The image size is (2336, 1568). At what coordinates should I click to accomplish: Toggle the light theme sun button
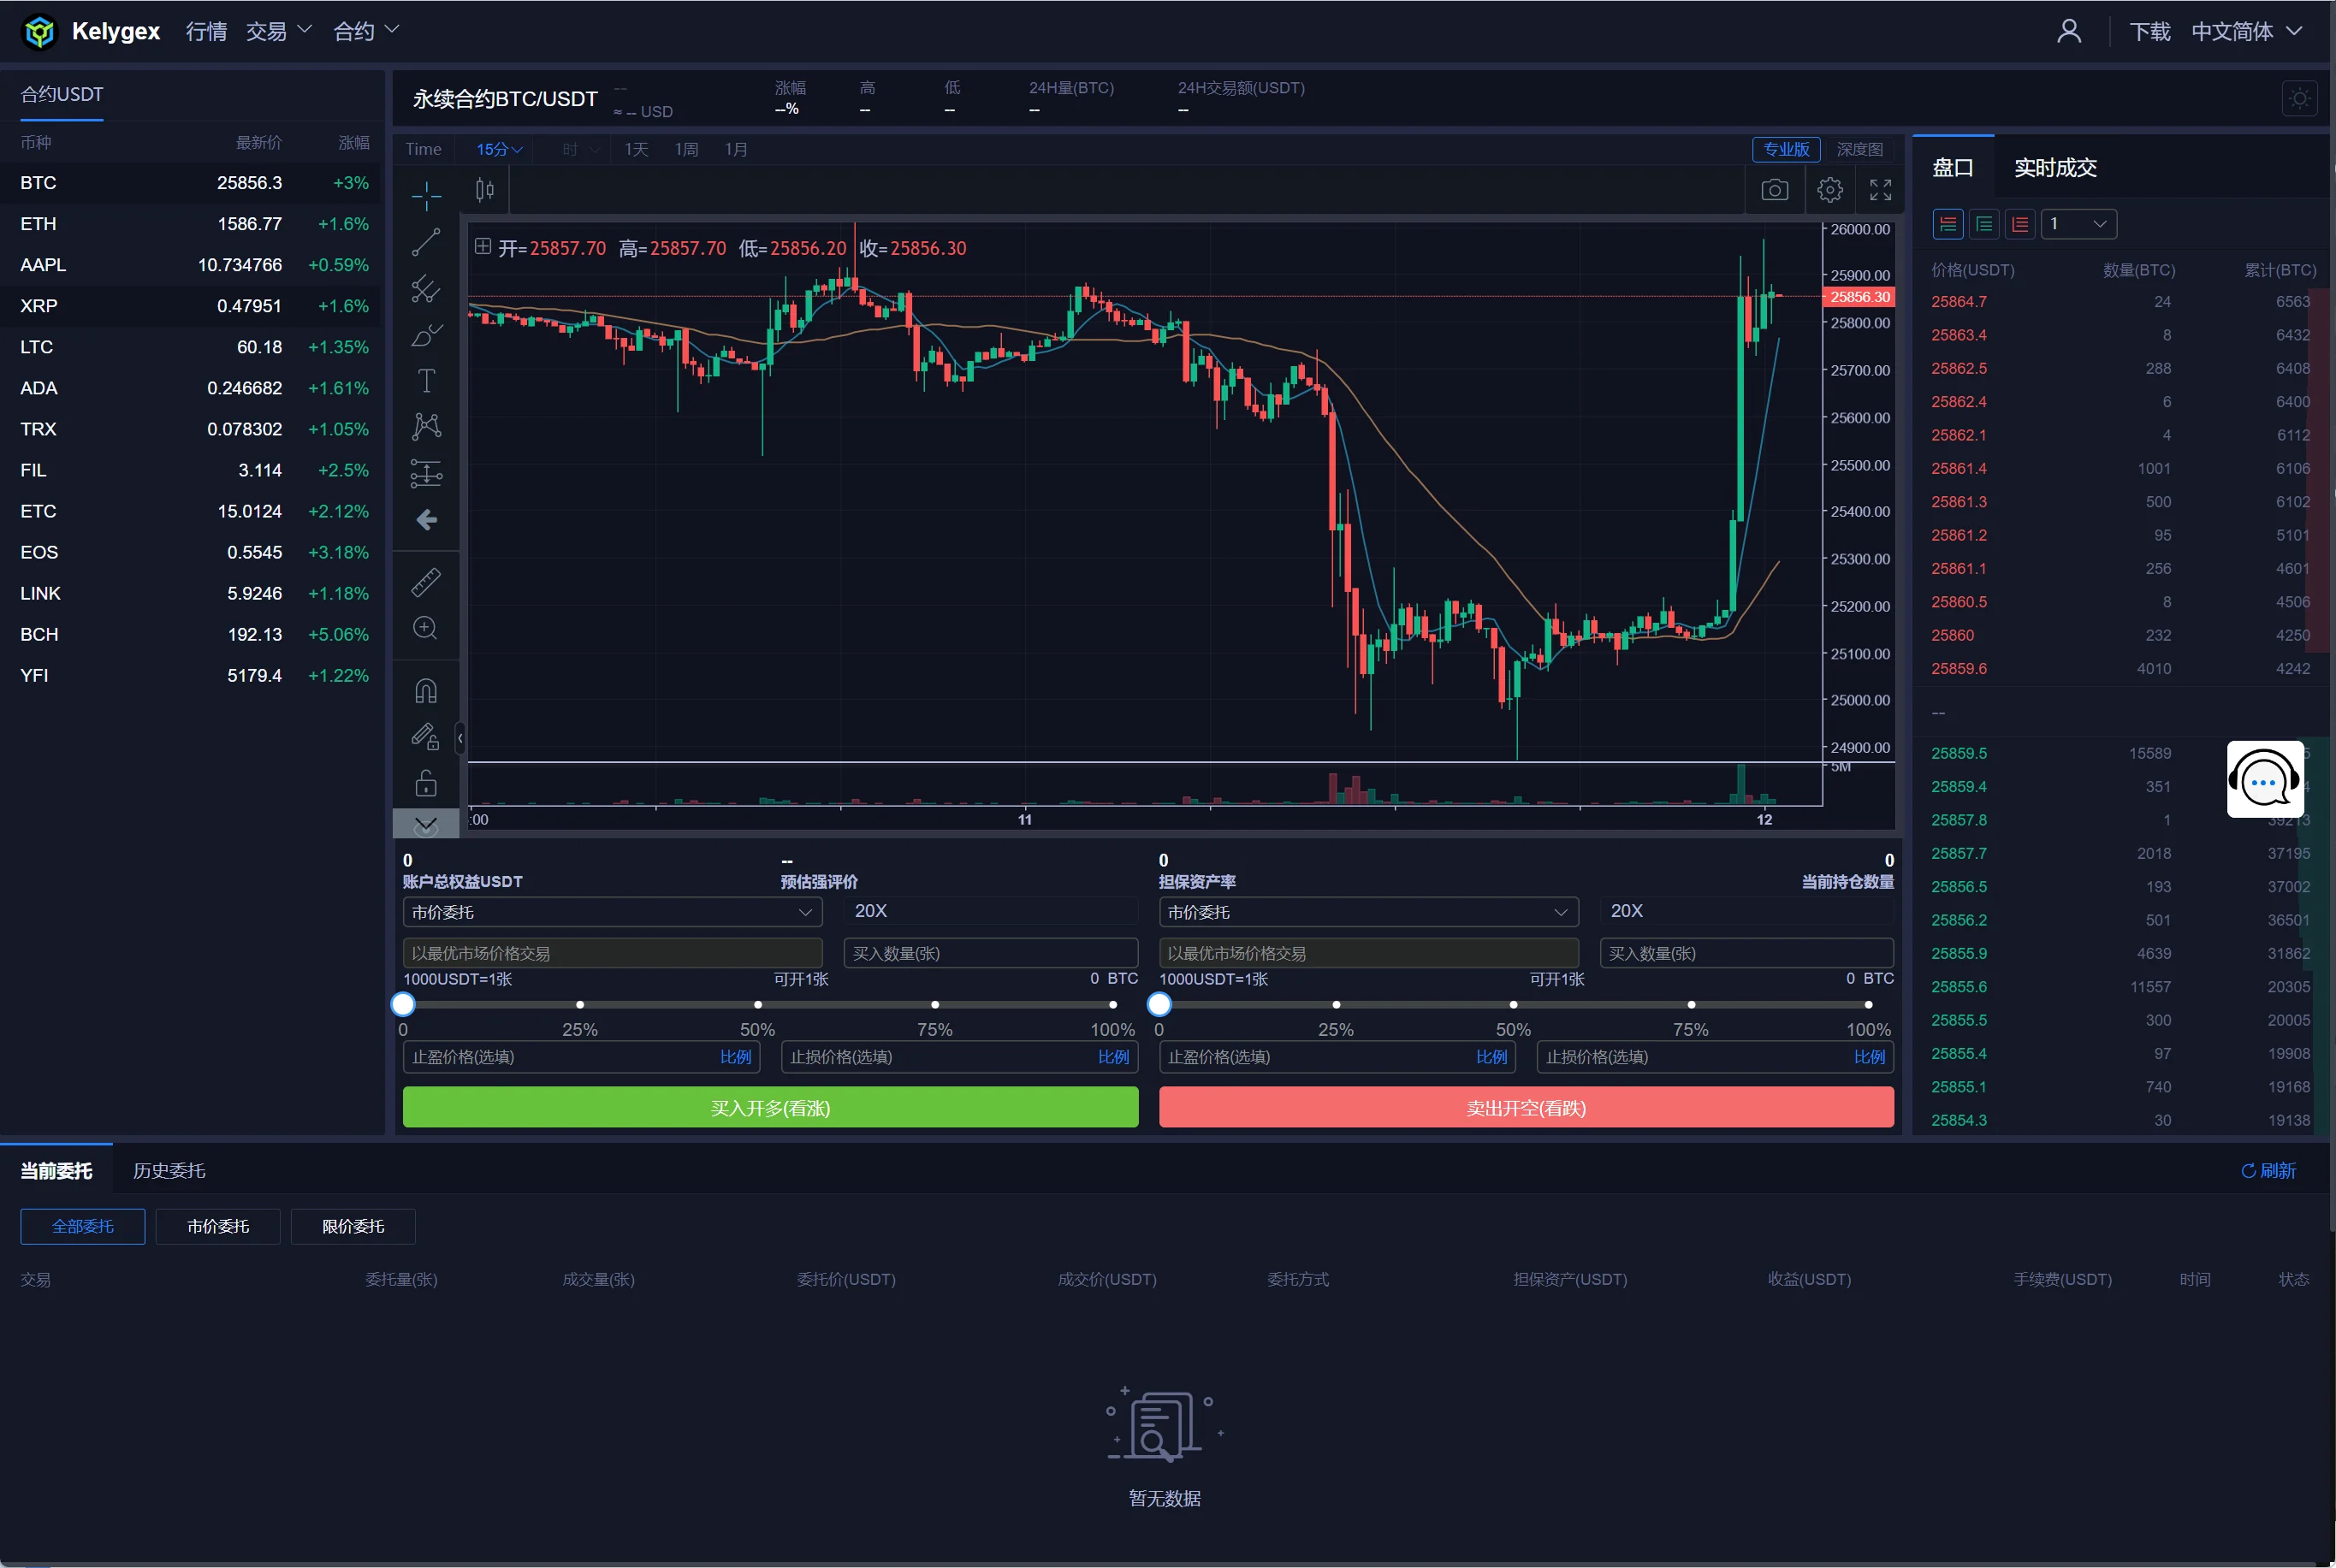pyautogui.click(x=2299, y=99)
